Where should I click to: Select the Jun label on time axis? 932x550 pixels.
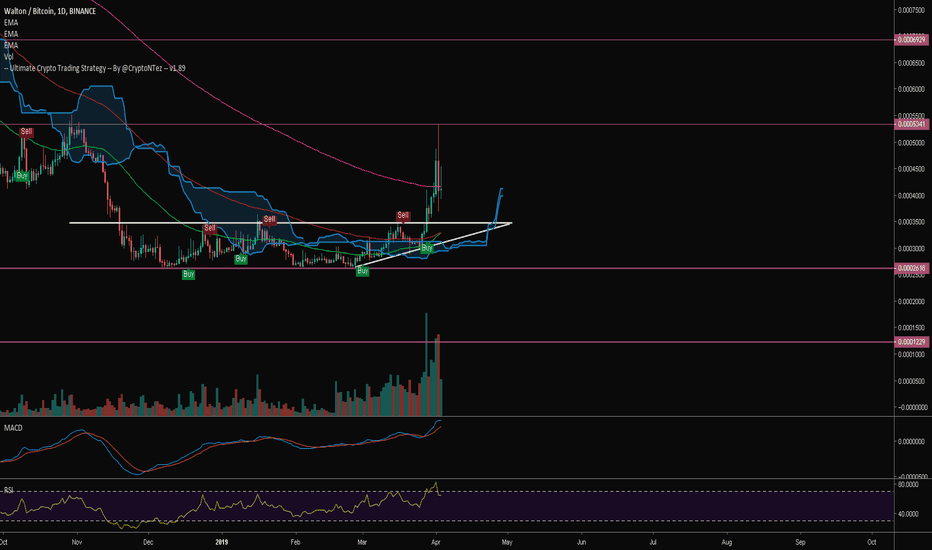tap(581, 542)
